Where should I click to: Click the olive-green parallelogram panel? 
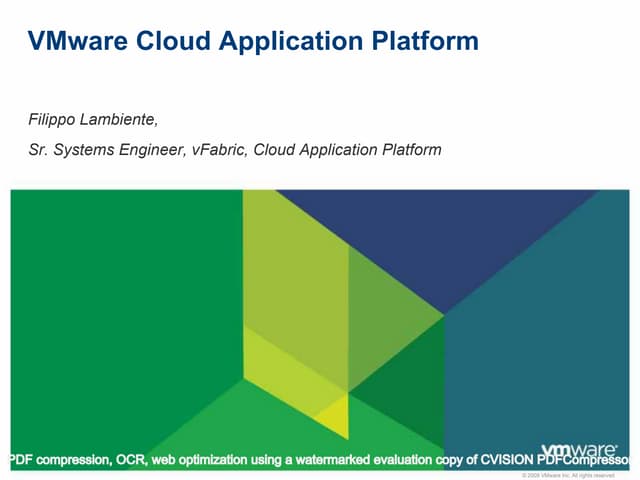tap(295, 270)
